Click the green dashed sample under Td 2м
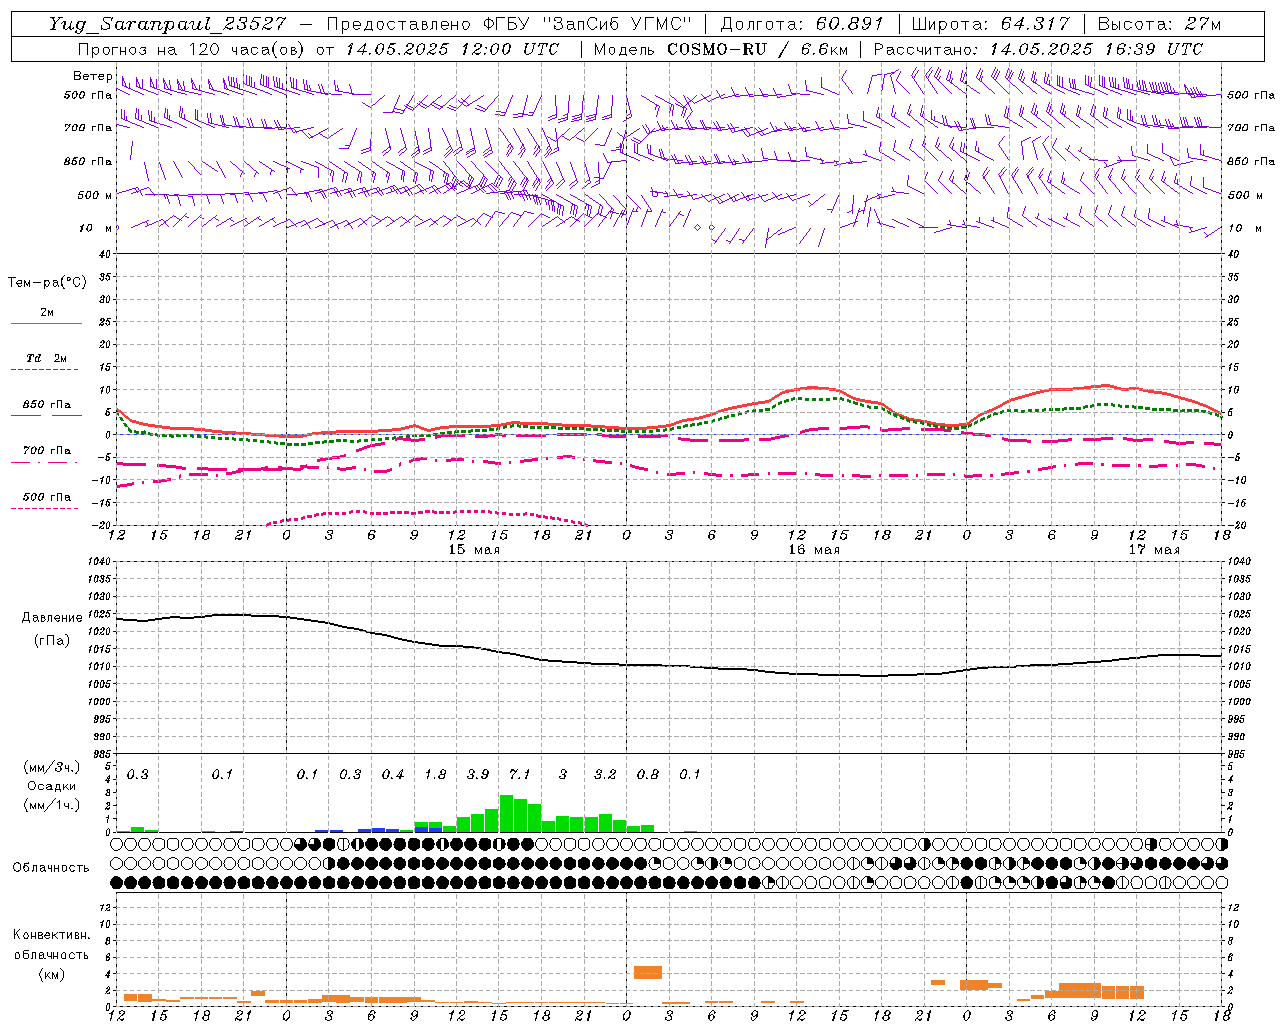 click(x=44, y=370)
